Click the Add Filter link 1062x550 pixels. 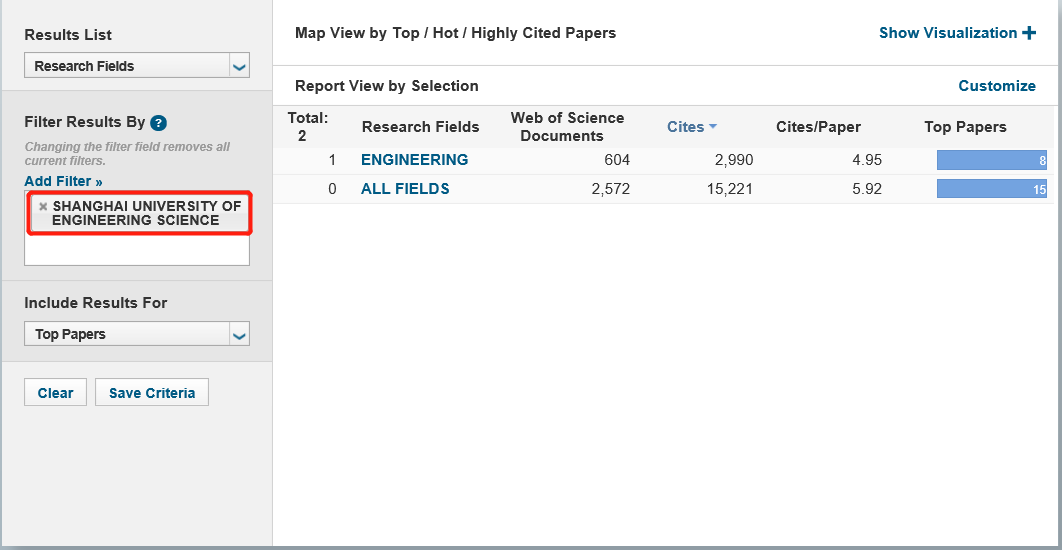tap(63, 181)
